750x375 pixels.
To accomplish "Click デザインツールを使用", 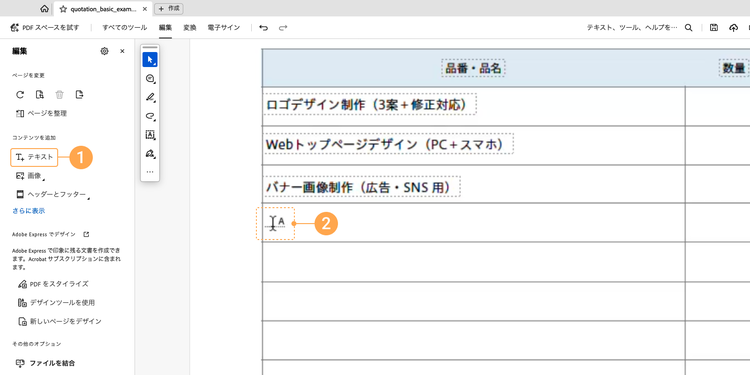I will pyautogui.click(x=56, y=303).
